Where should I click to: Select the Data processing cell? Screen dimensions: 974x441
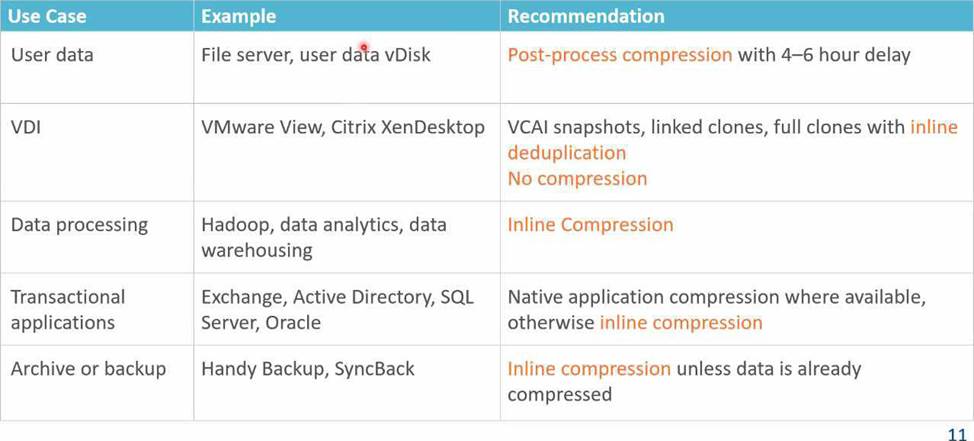79,225
